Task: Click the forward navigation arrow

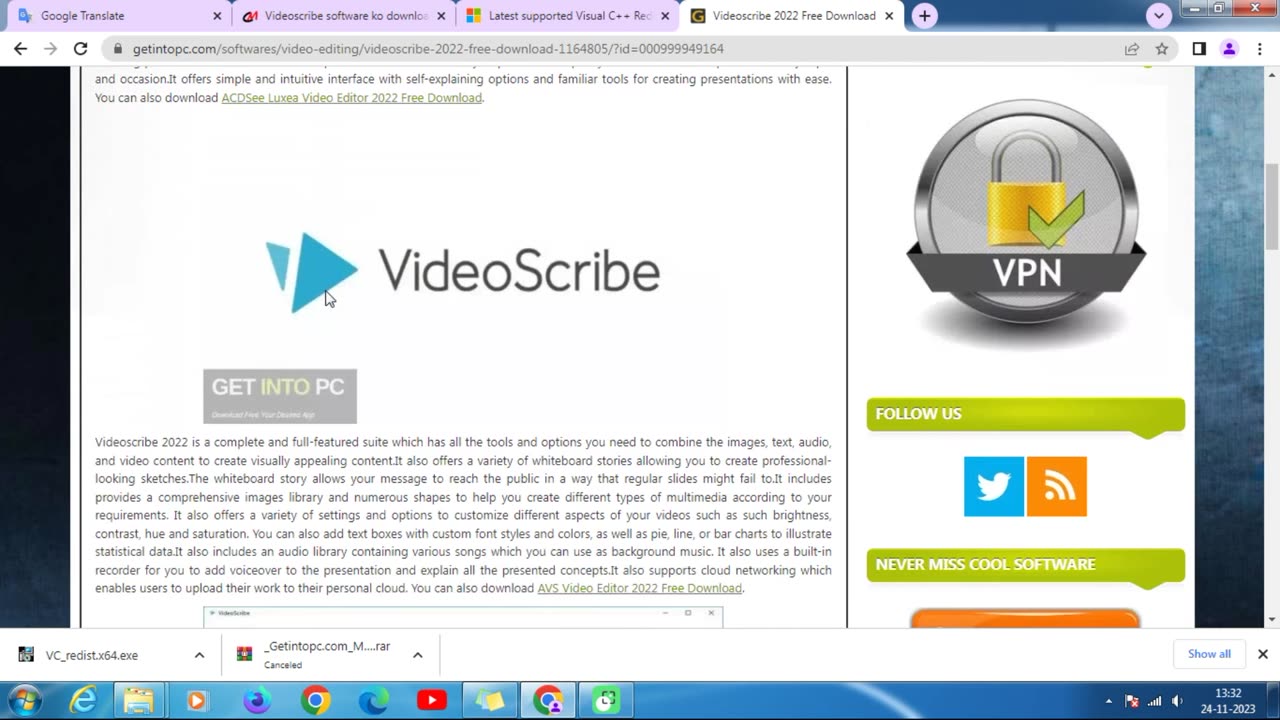Action: click(x=50, y=48)
